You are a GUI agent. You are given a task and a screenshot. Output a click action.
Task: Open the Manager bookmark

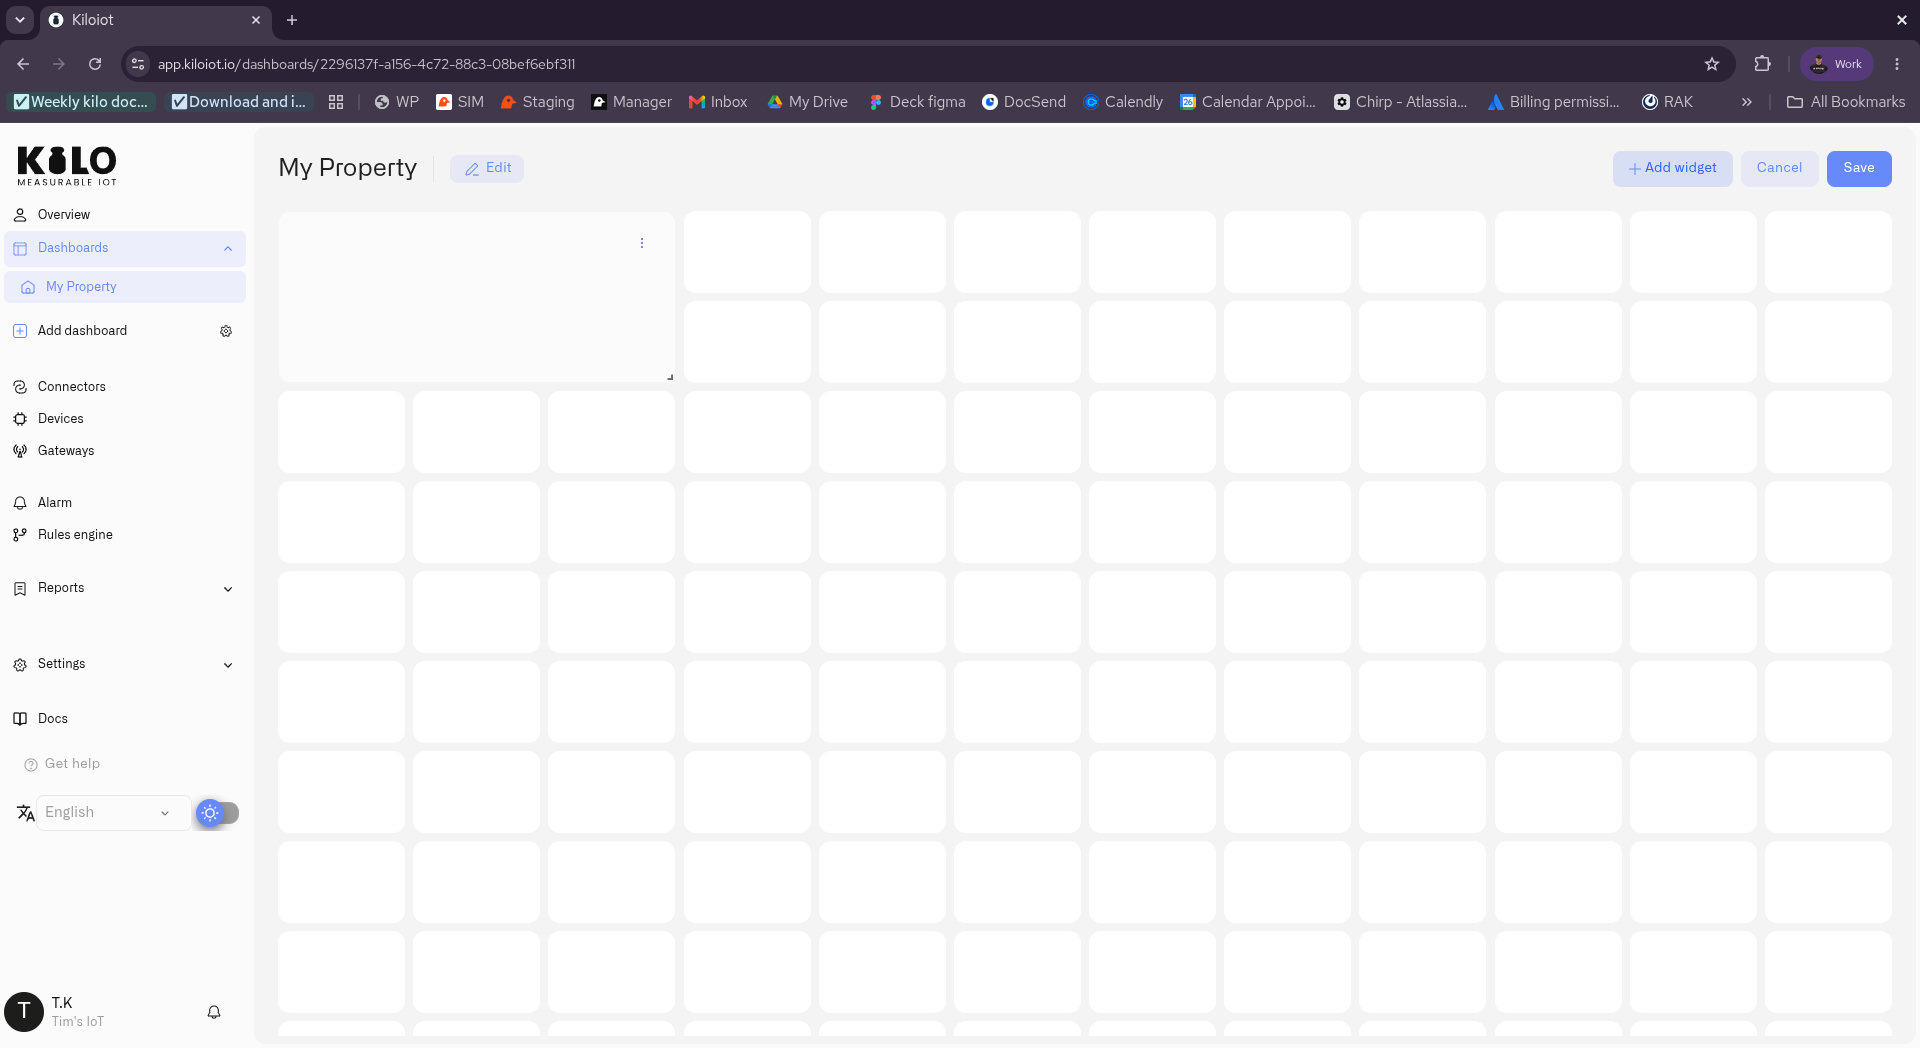click(x=631, y=102)
